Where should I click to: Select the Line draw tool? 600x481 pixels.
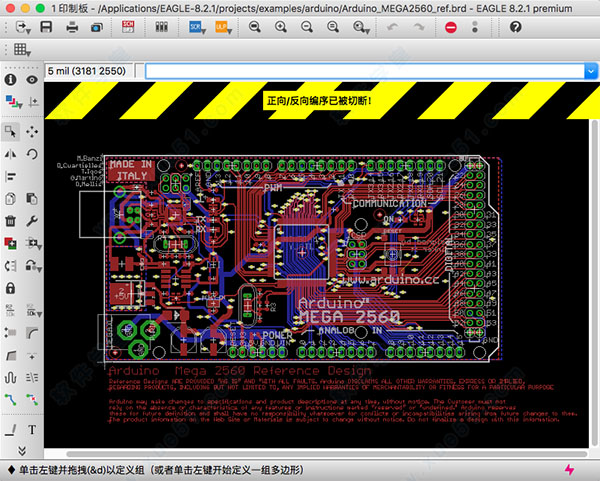[10, 430]
